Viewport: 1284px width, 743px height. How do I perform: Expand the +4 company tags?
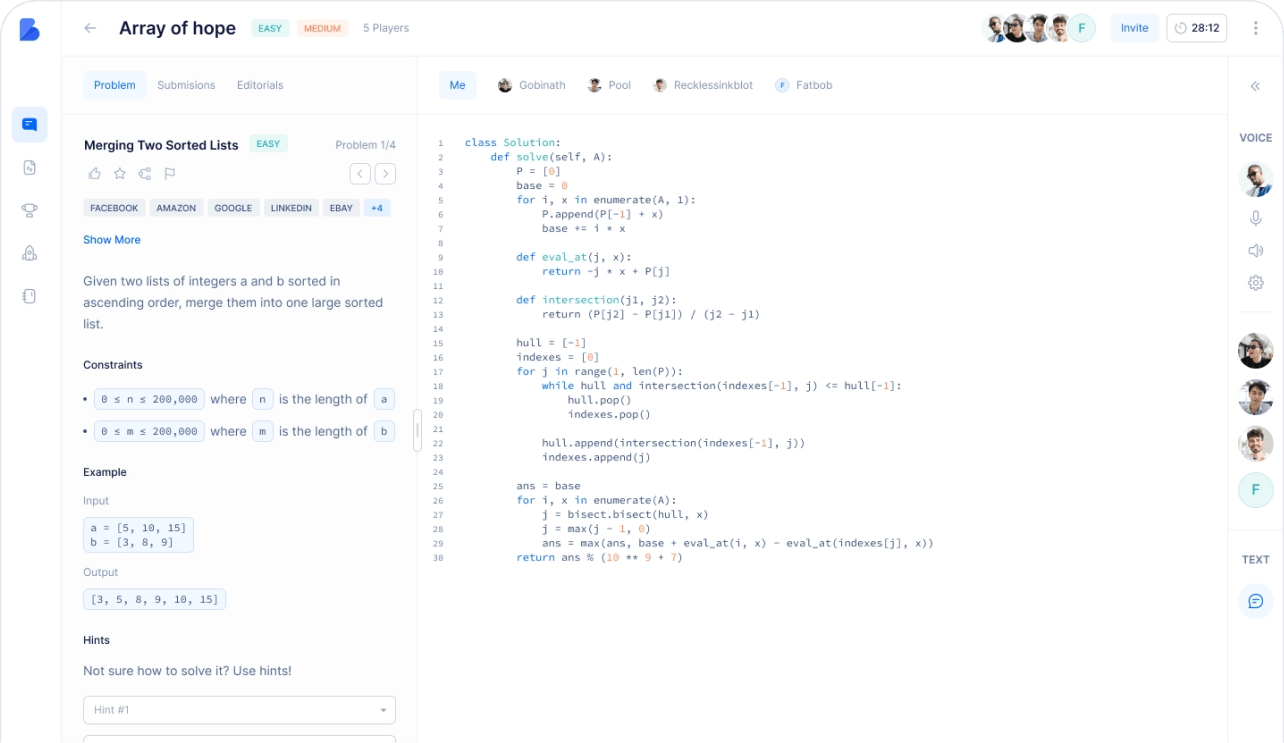pyautogui.click(x=377, y=208)
